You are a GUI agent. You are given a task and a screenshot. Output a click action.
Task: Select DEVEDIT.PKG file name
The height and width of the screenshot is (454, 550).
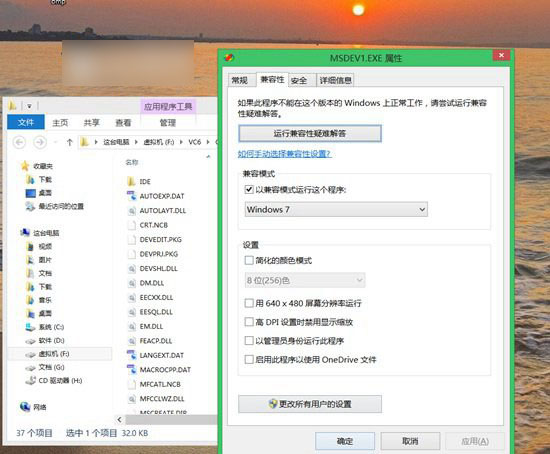pyautogui.click(x=161, y=240)
